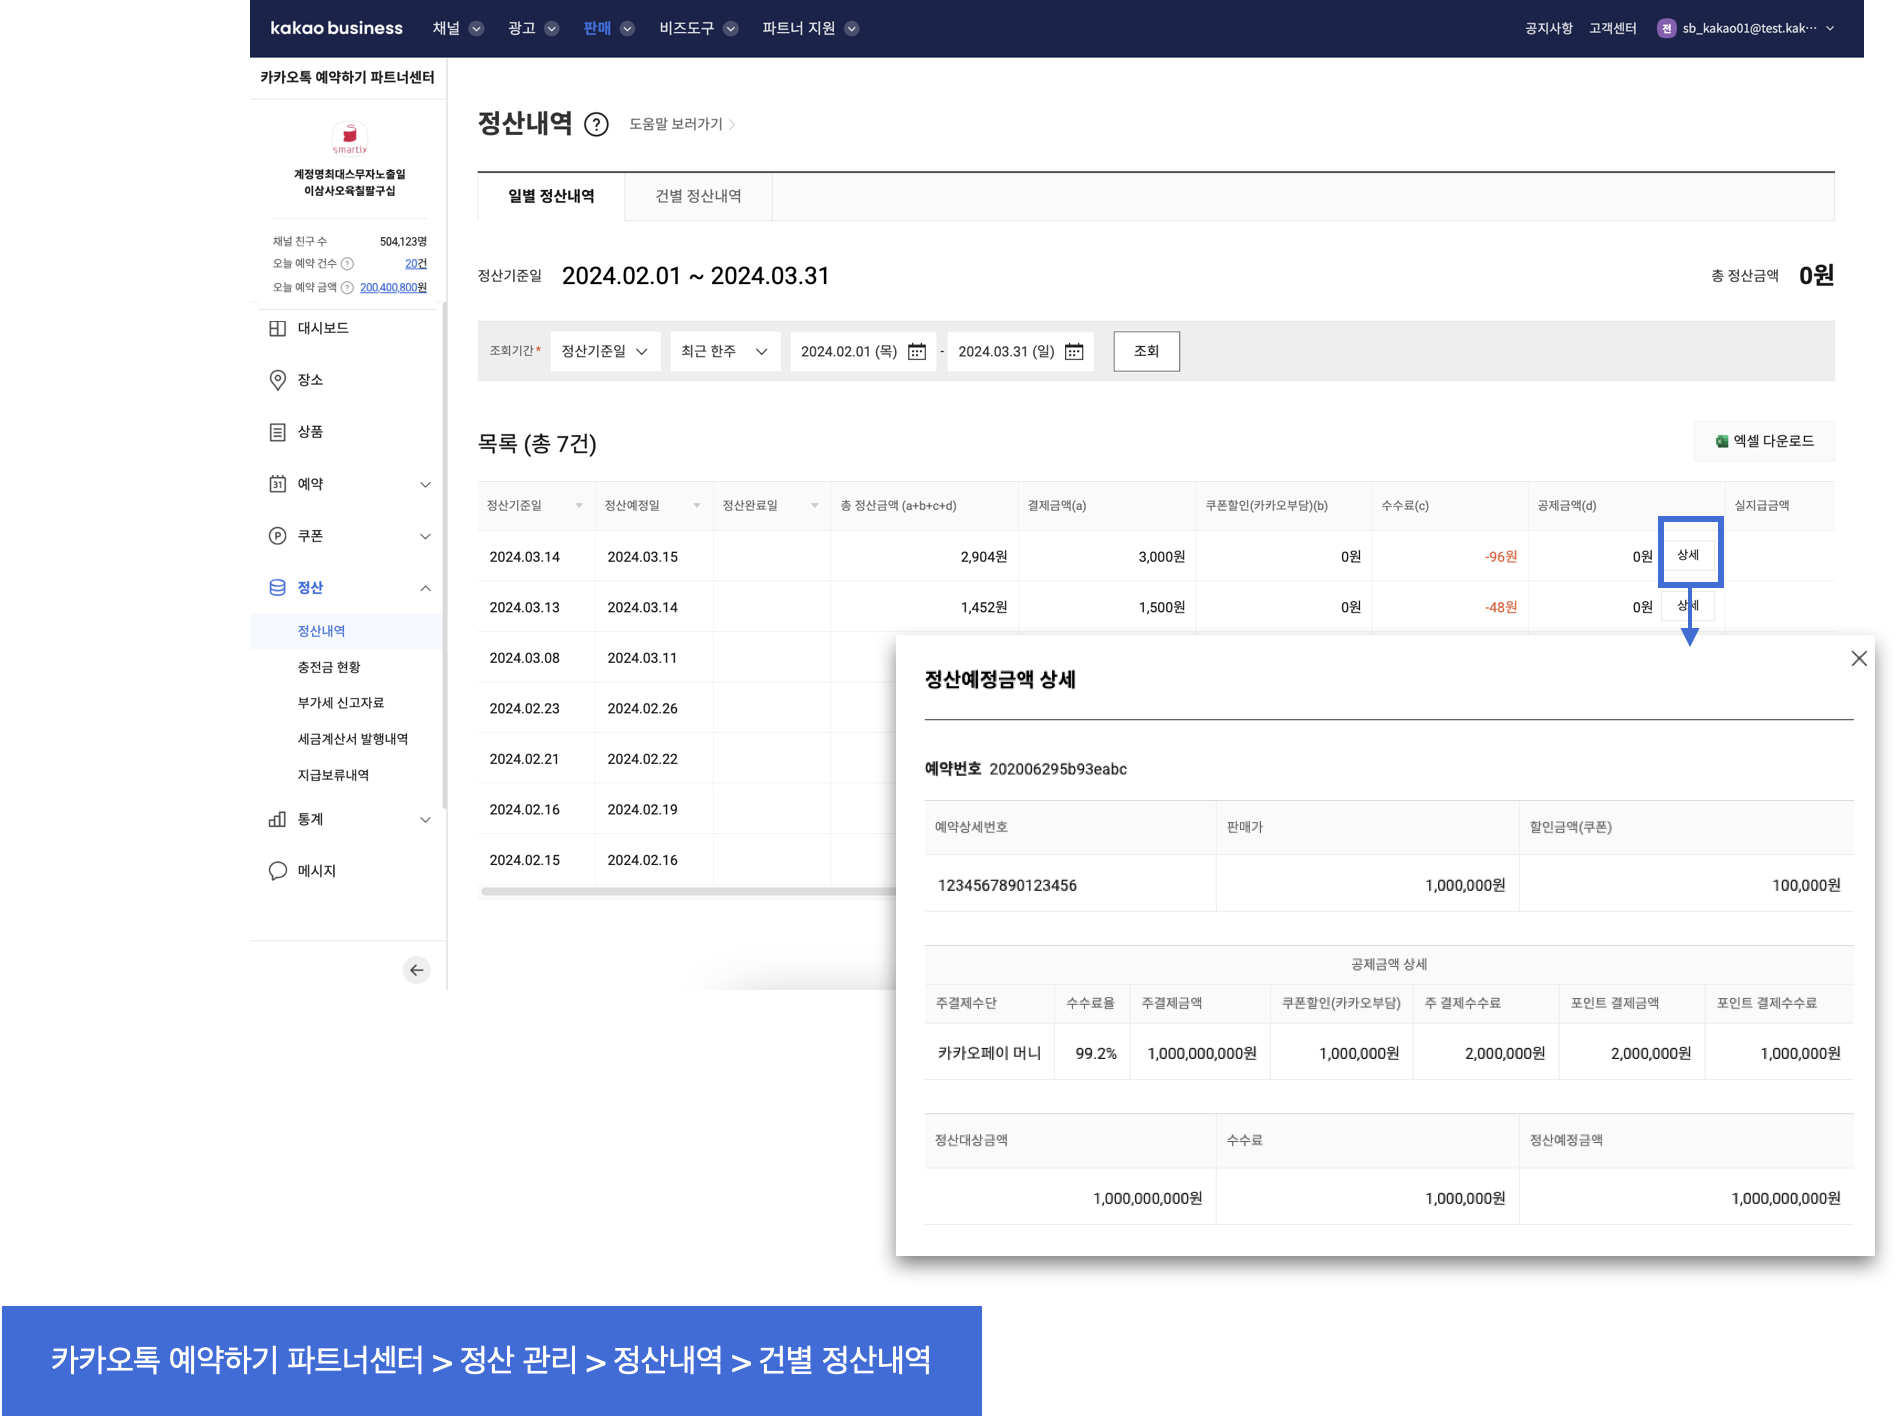The height and width of the screenshot is (1418, 1896).
Task: Collapse the sidebar with the left arrow icon
Action: [x=417, y=970]
